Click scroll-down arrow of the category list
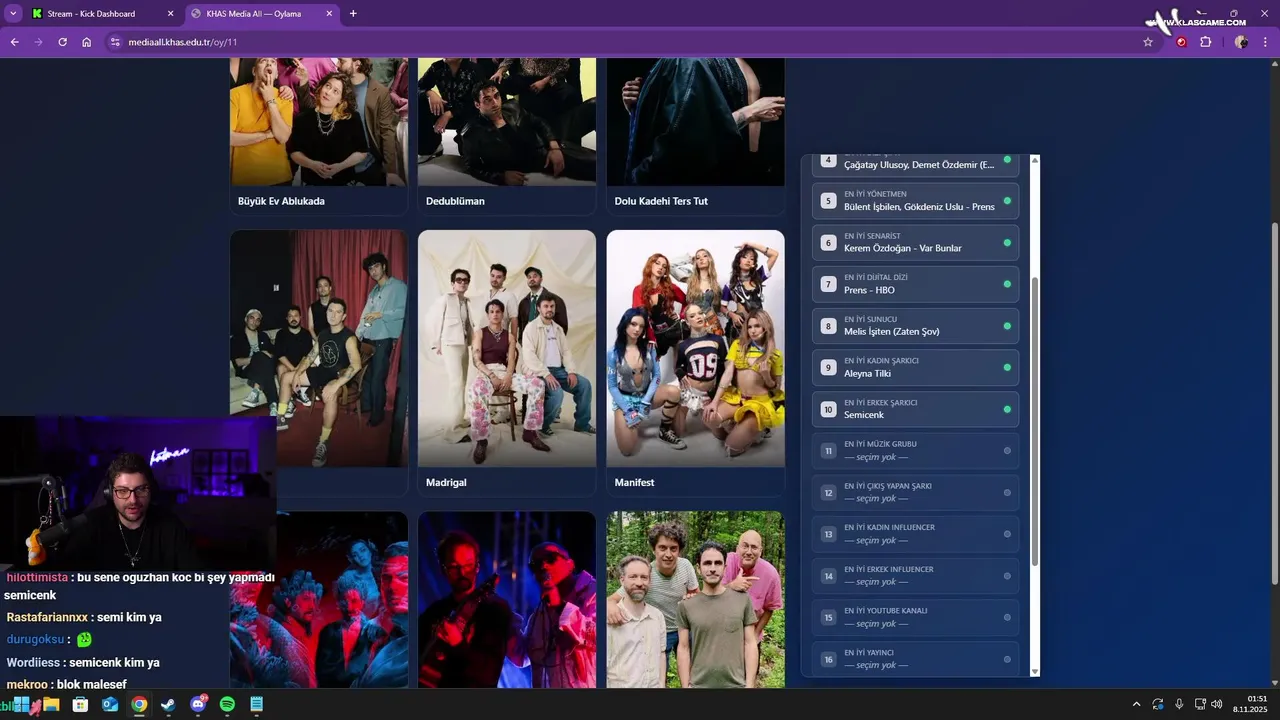The width and height of the screenshot is (1280, 720). pyautogui.click(x=1035, y=671)
